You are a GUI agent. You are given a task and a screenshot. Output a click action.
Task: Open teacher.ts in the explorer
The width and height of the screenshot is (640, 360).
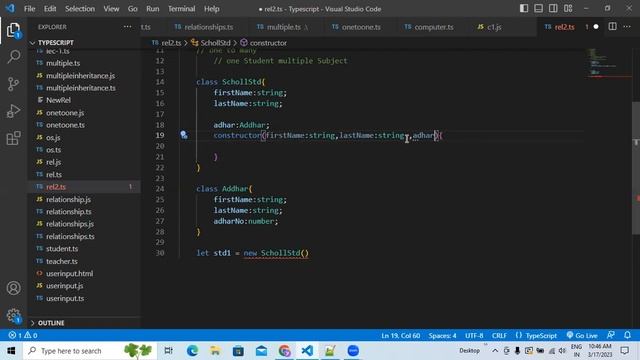pyautogui.click(x=62, y=261)
